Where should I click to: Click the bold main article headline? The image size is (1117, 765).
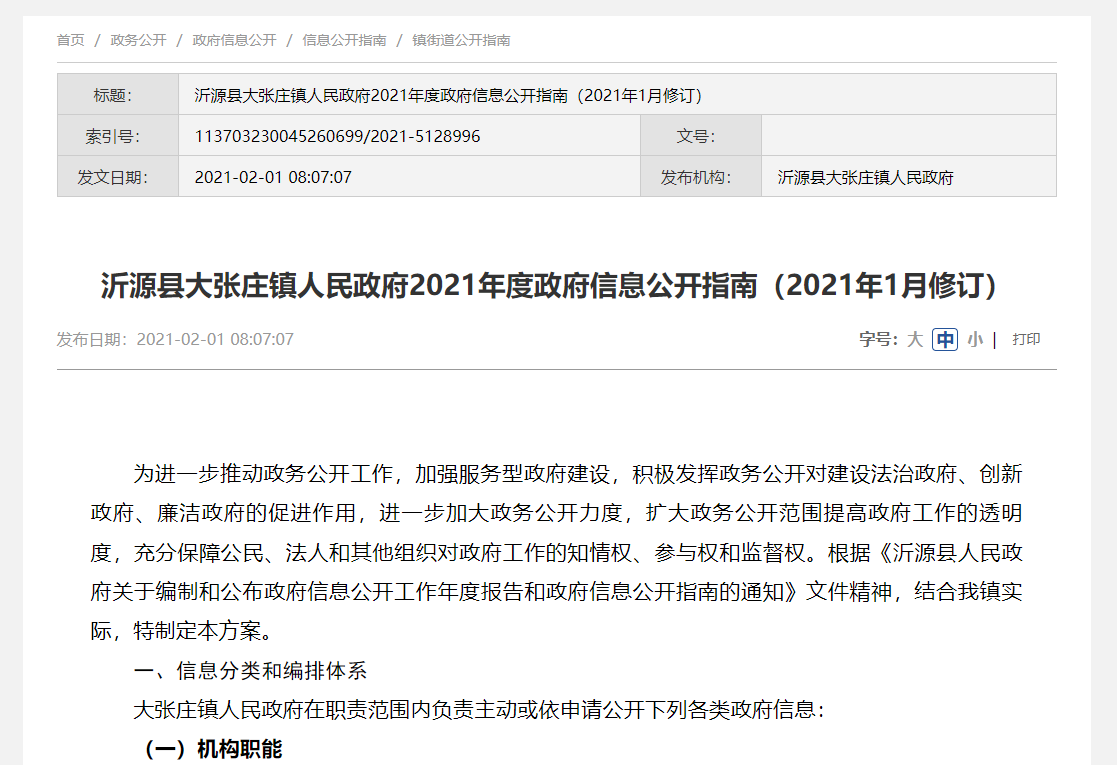(x=550, y=286)
